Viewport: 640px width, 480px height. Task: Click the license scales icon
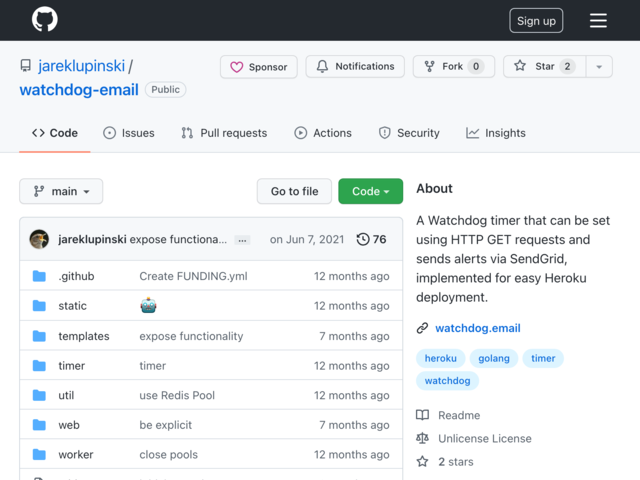point(422,438)
